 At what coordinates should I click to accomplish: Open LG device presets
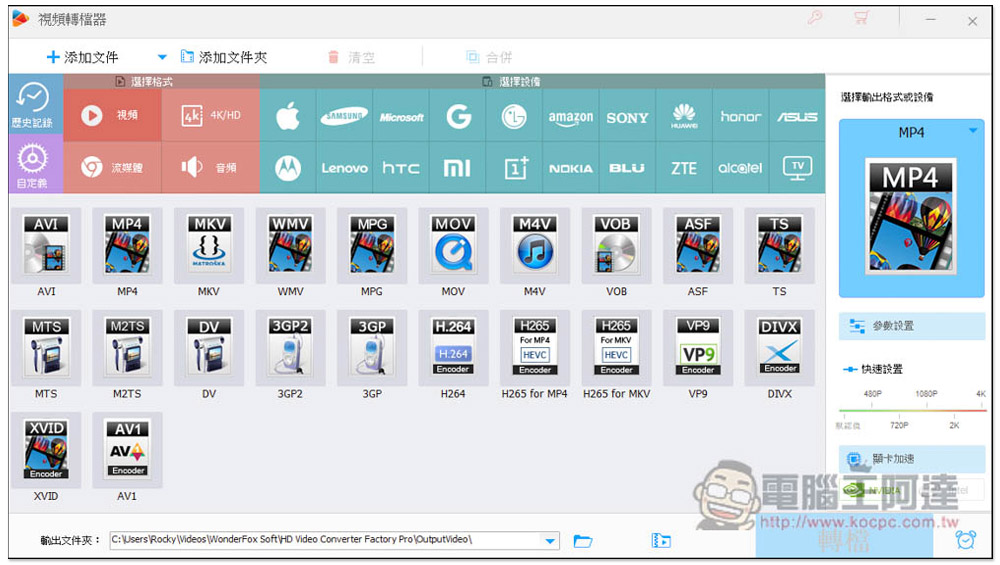pyautogui.click(x=514, y=116)
